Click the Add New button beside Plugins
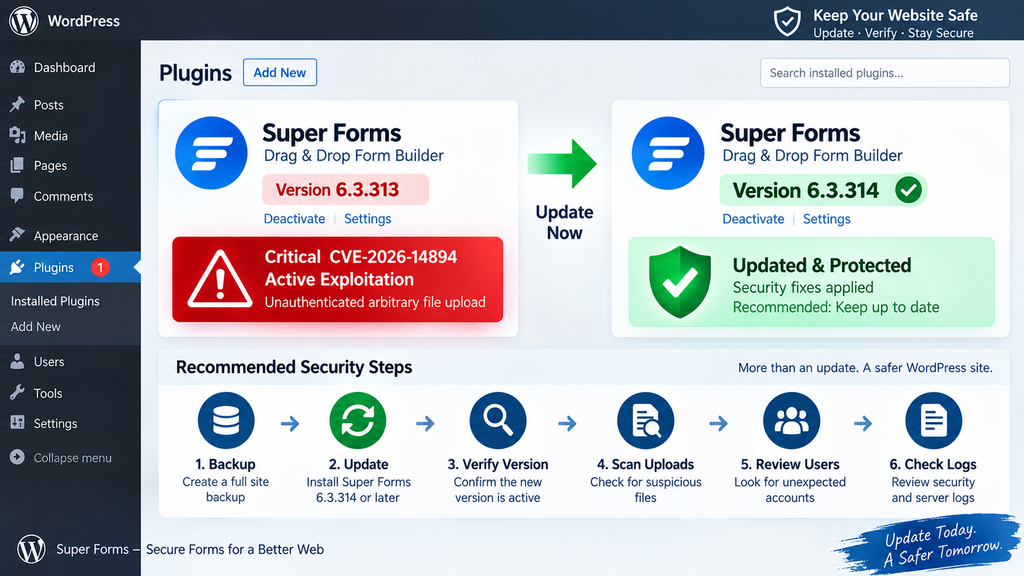 coord(280,72)
